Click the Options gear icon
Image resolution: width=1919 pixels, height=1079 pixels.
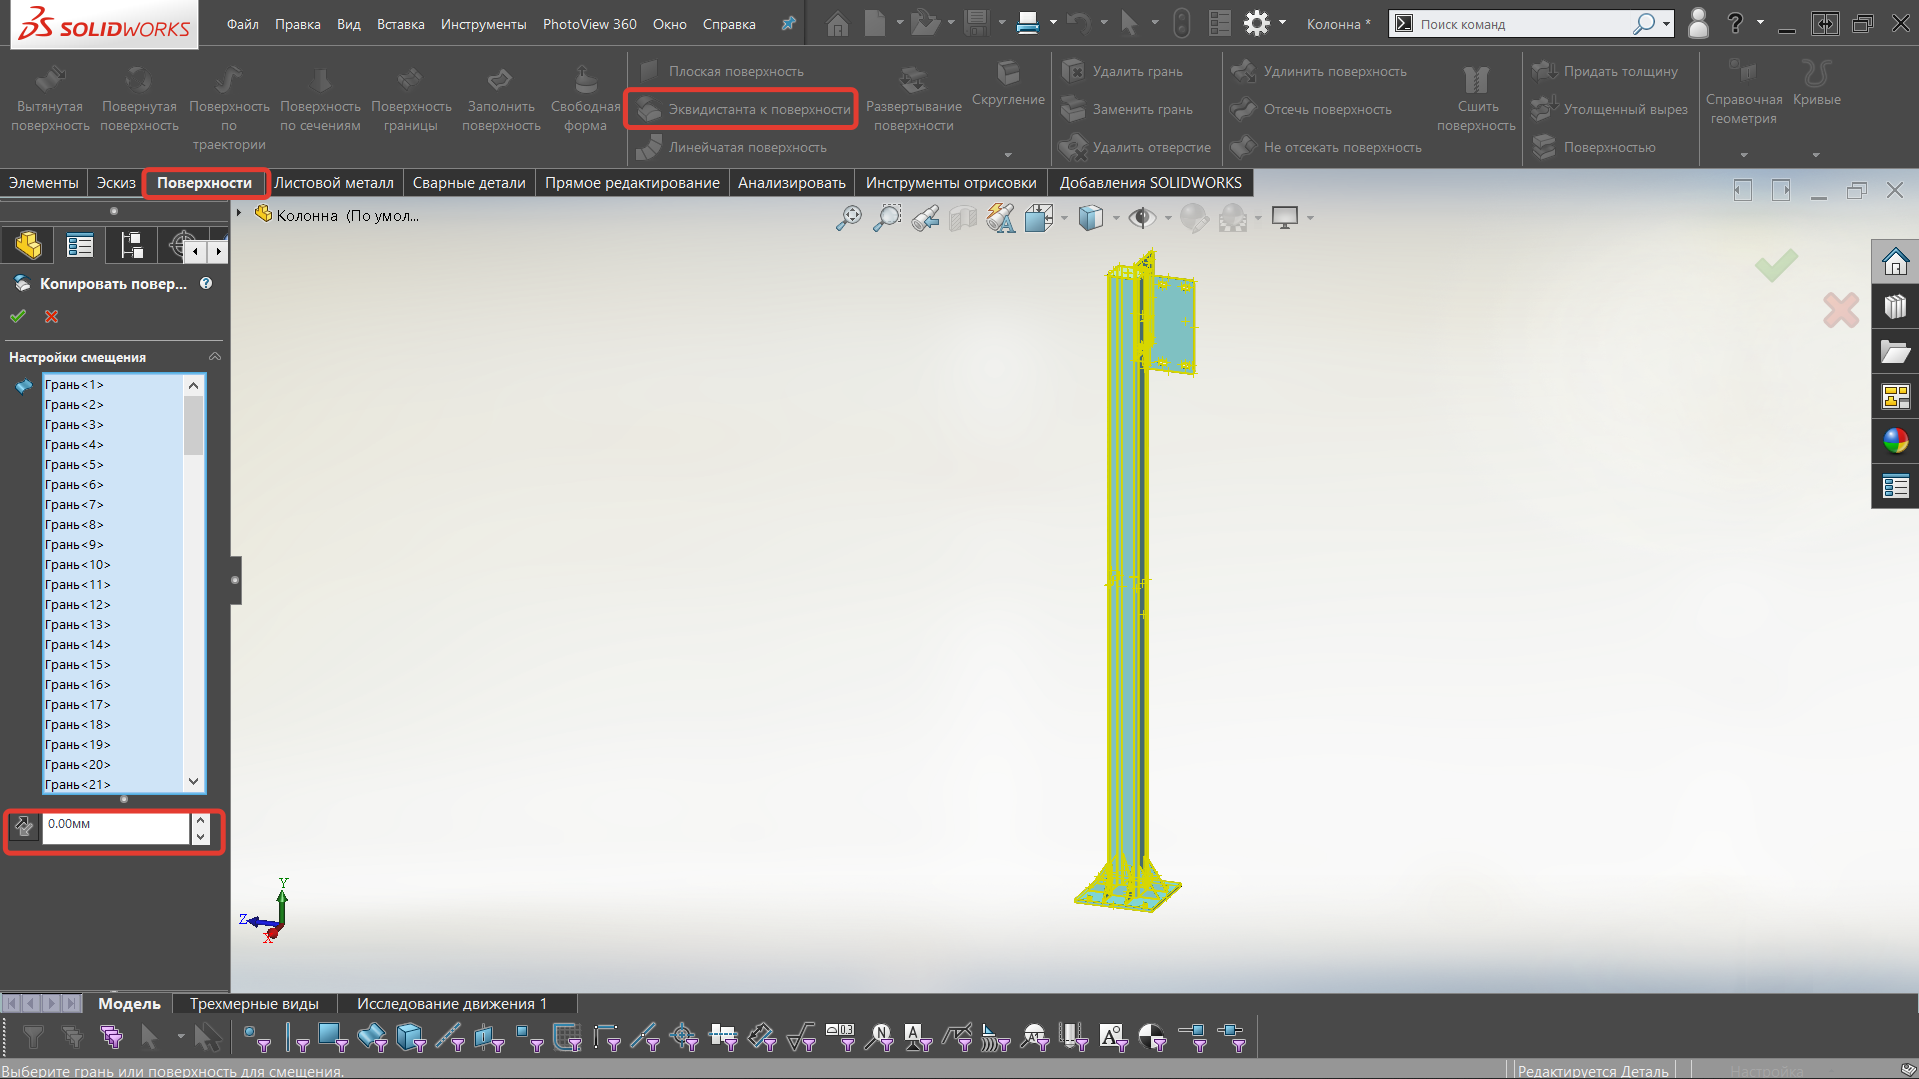[1256, 23]
